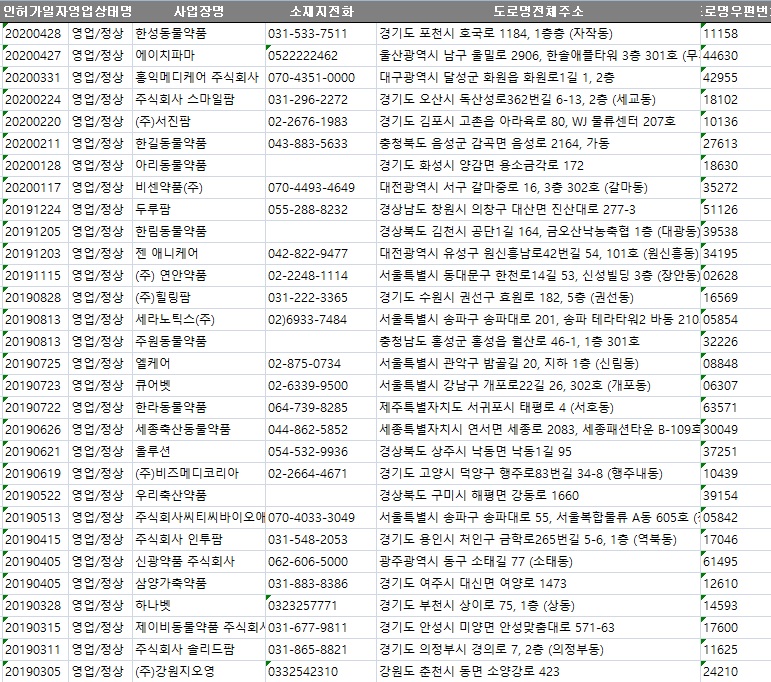Select business cell 엘케어

pyautogui.click(x=199, y=364)
